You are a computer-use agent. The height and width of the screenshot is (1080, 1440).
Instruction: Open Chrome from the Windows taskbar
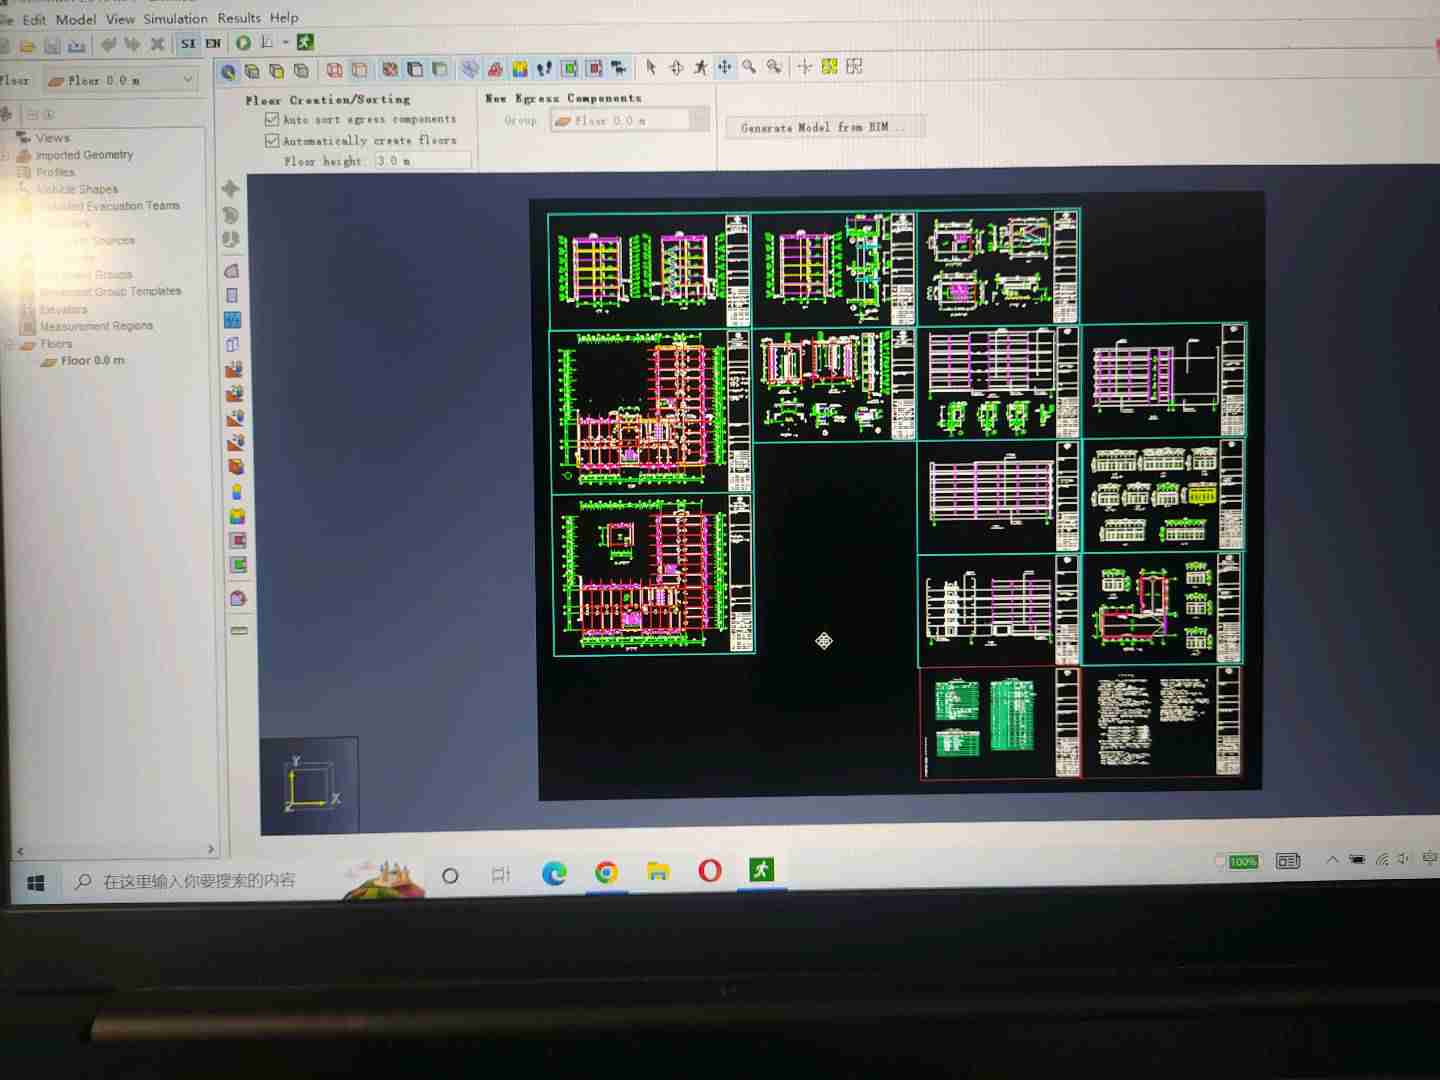coord(606,873)
